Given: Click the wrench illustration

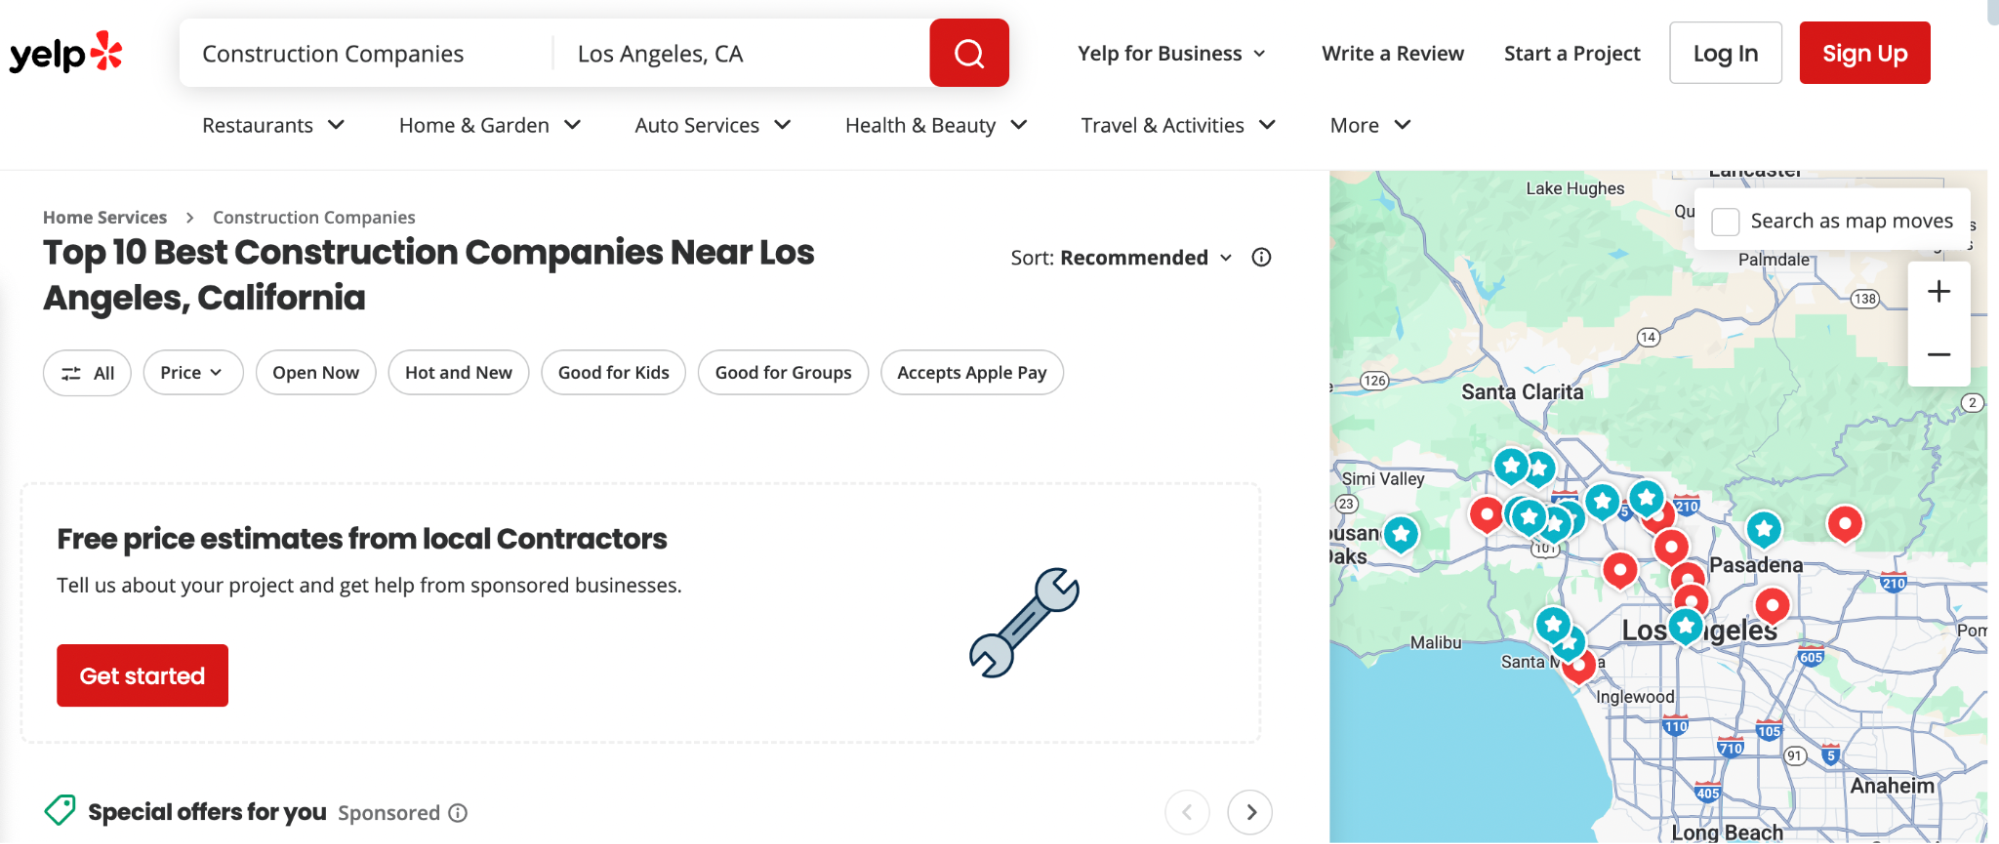Looking at the screenshot, I should click(1023, 623).
